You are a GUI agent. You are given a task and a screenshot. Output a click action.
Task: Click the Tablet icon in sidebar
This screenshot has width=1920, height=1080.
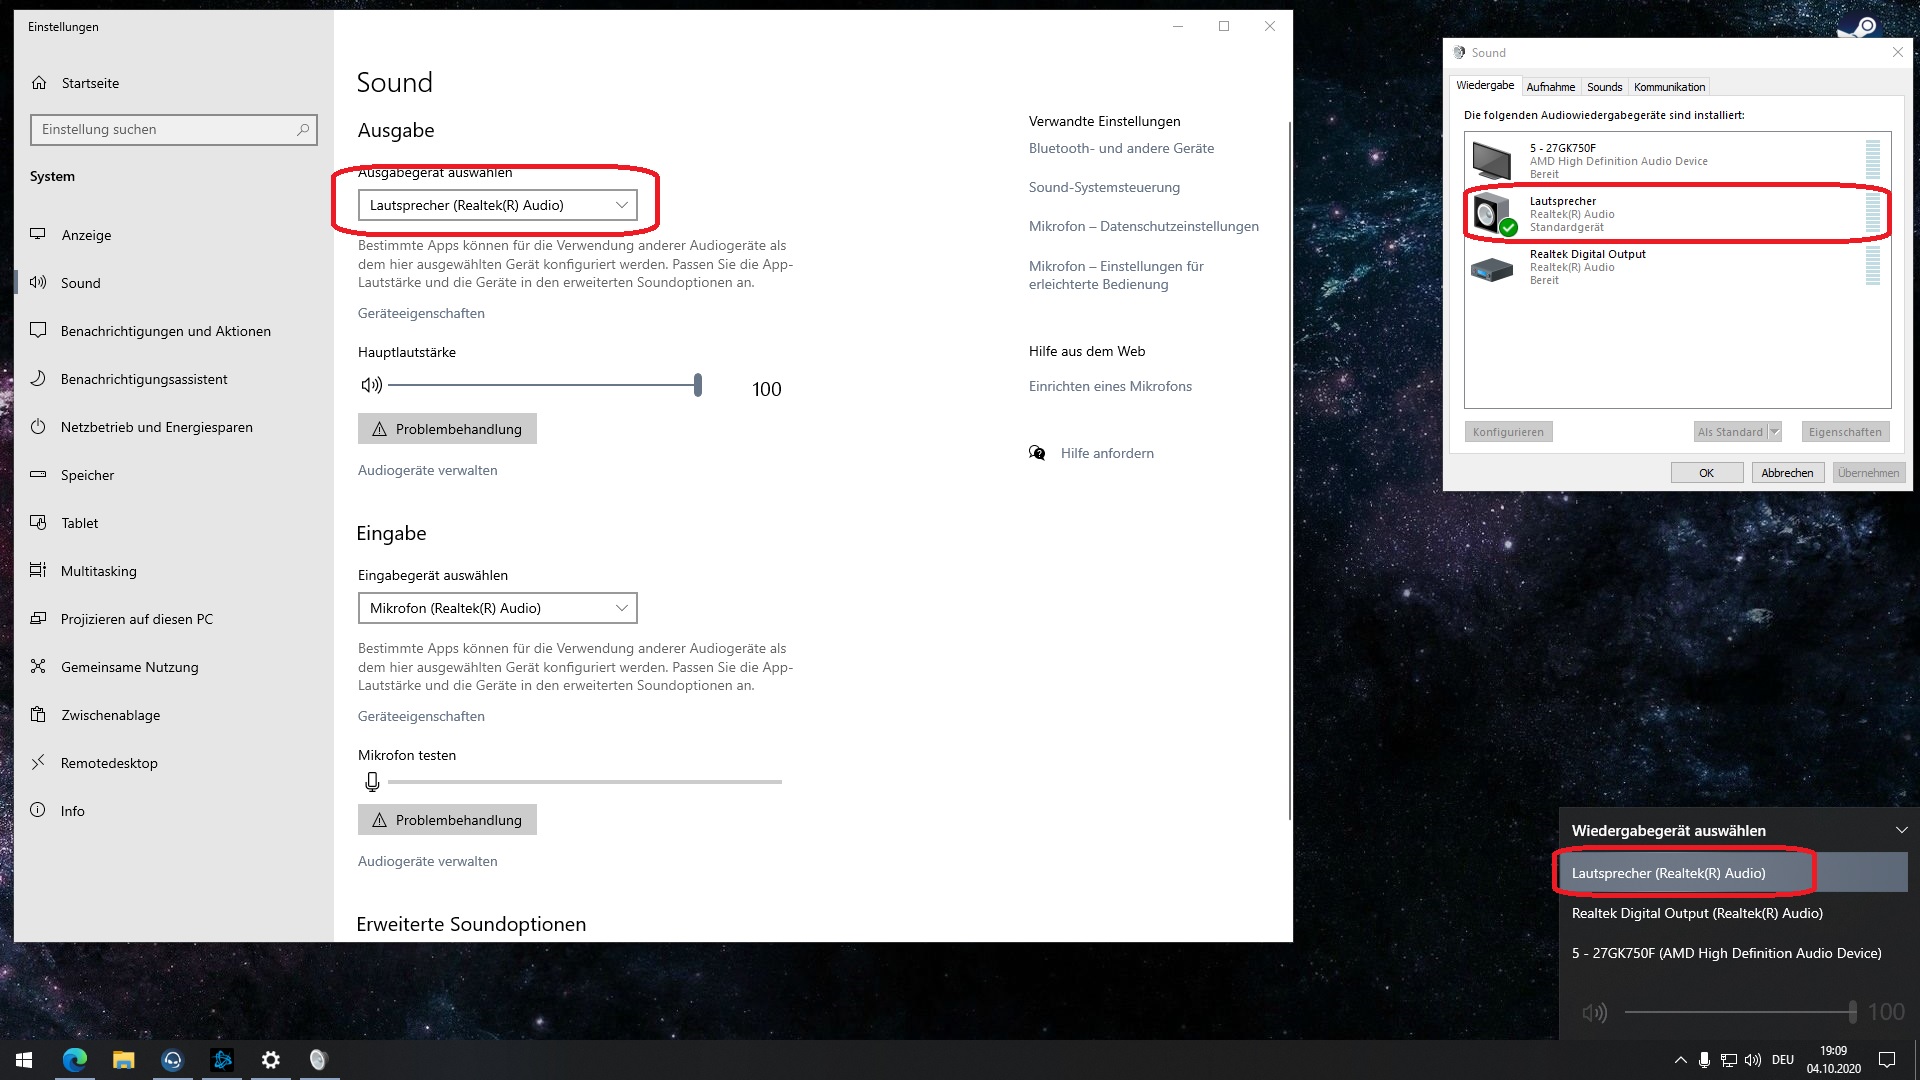(x=38, y=522)
